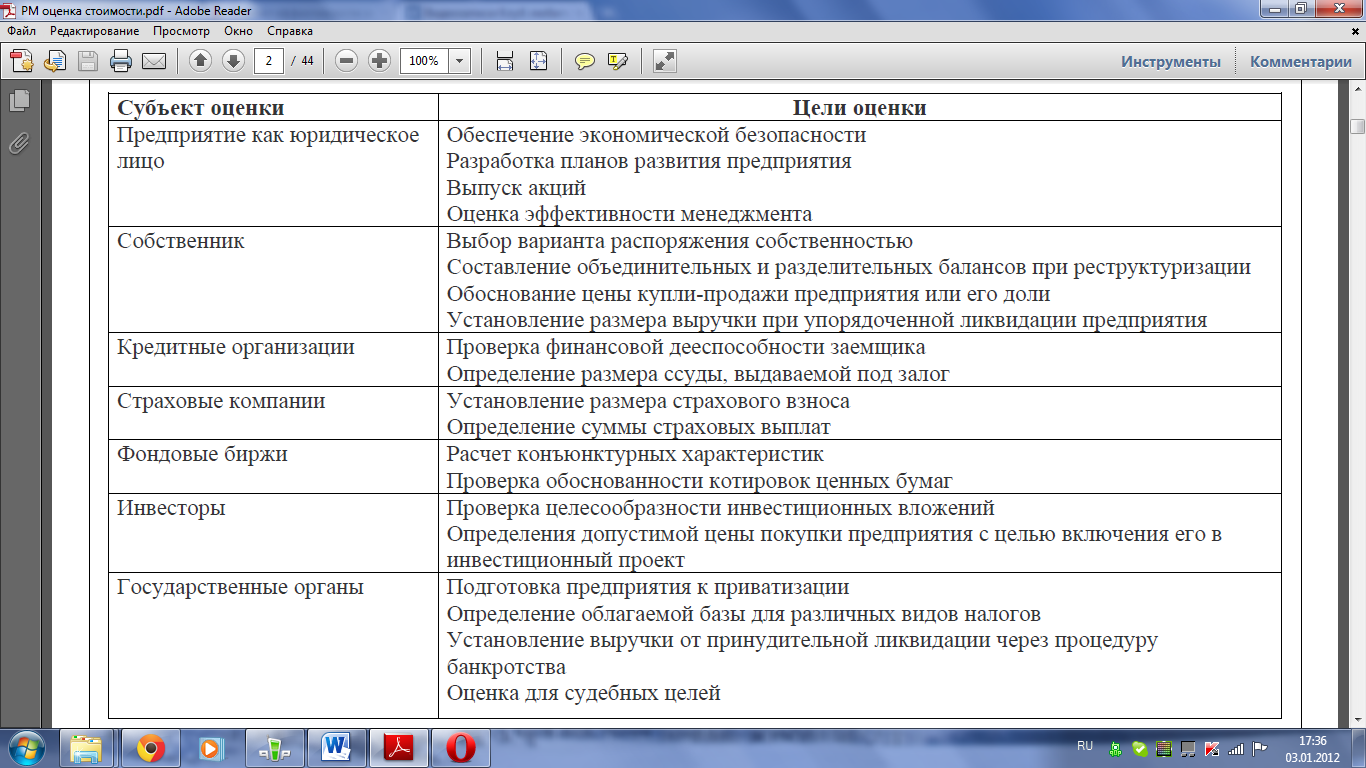Viewport: 1366px width, 768px height.
Task: Click the line 'Оценка для судебных целей'
Action: 583,693
